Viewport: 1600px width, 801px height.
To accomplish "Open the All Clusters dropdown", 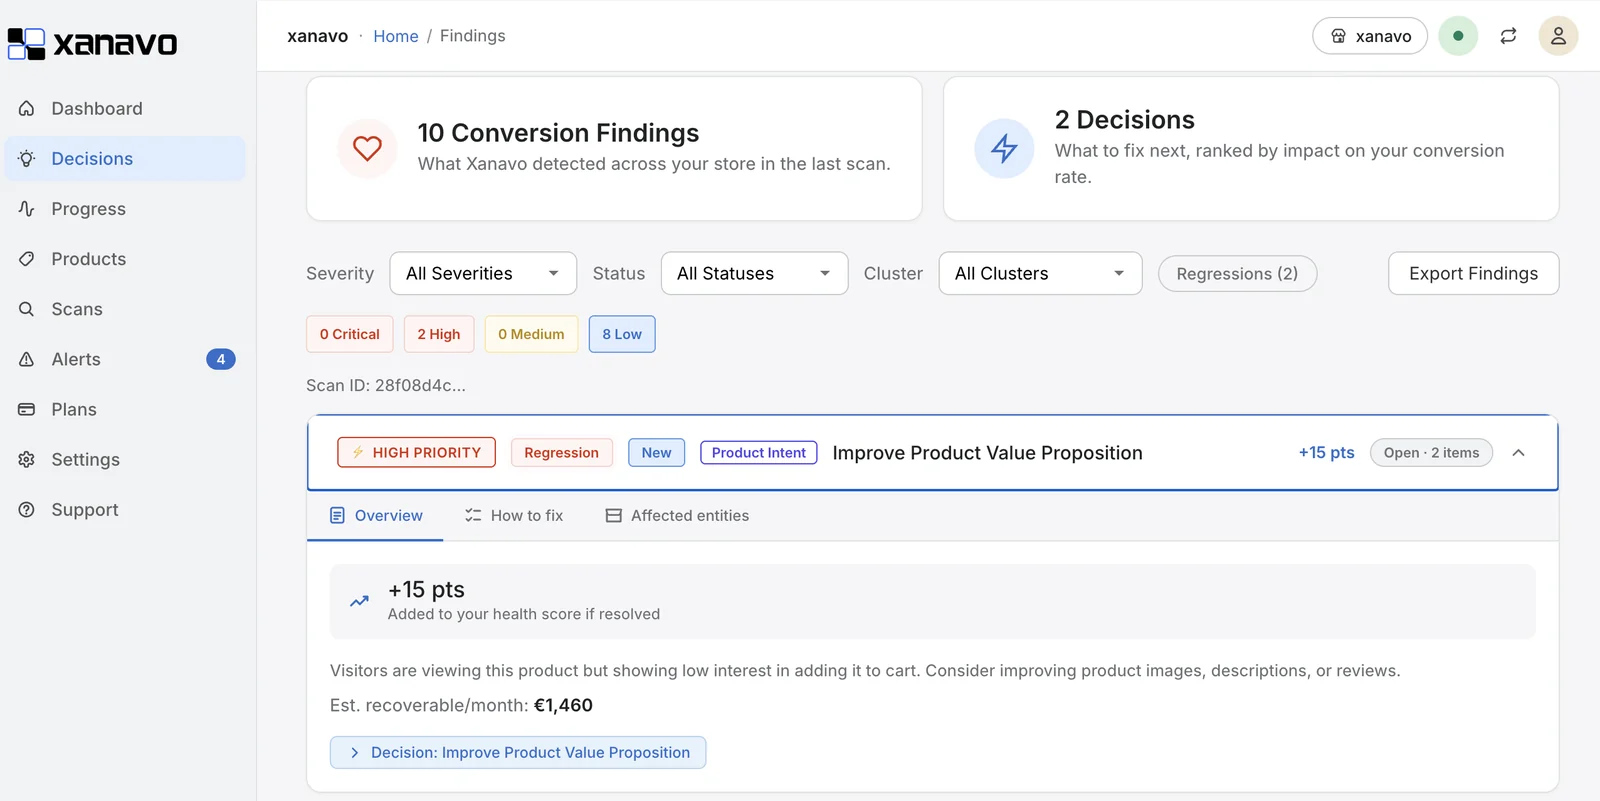I will coord(1040,273).
